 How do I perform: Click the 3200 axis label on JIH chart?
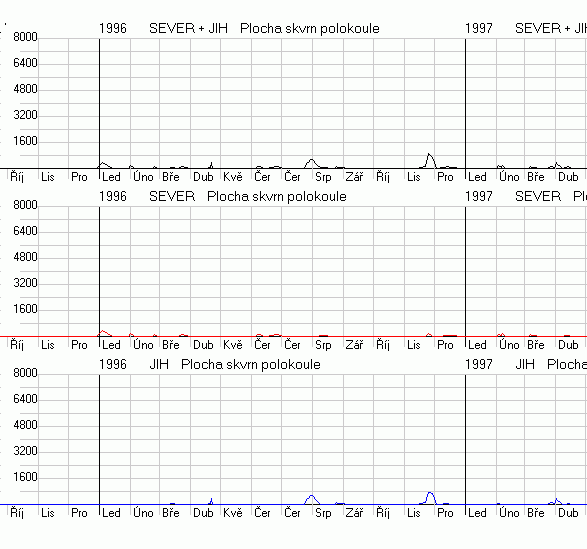click(25, 451)
